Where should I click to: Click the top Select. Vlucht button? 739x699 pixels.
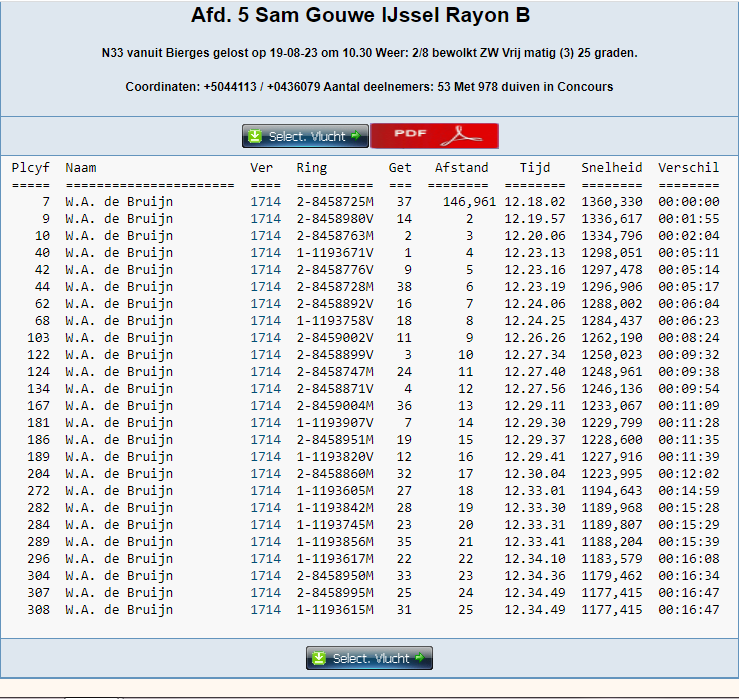point(305,136)
